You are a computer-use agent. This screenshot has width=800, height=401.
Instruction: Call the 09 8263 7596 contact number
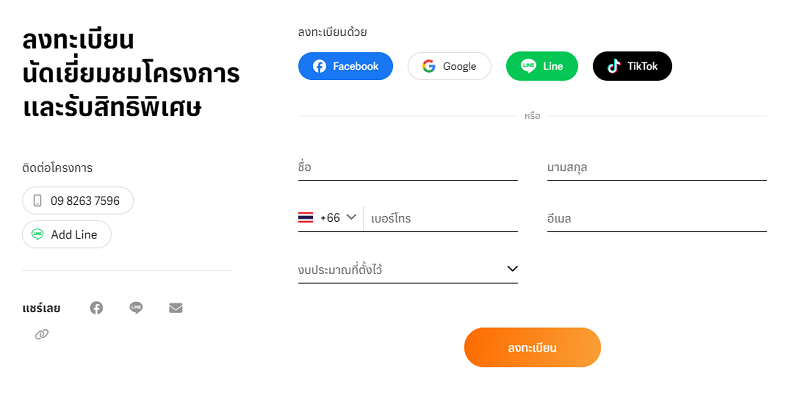click(78, 201)
